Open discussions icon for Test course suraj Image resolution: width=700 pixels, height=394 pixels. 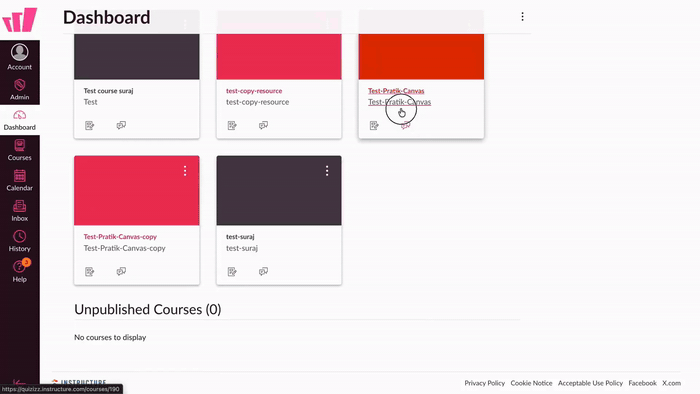click(121, 125)
